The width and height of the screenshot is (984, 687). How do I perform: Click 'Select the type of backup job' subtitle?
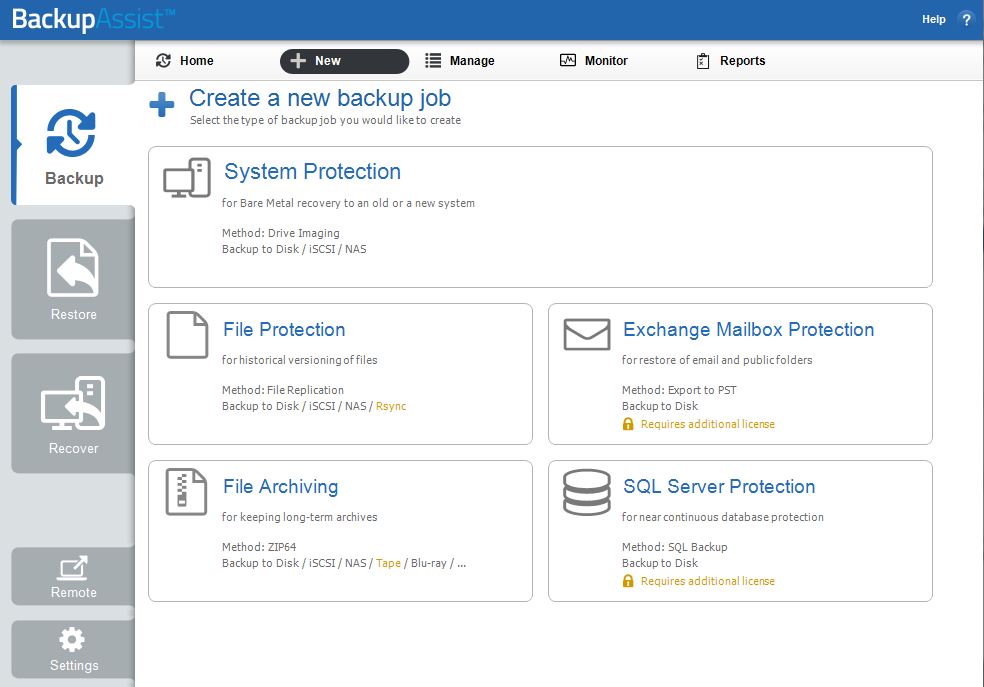[326, 120]
